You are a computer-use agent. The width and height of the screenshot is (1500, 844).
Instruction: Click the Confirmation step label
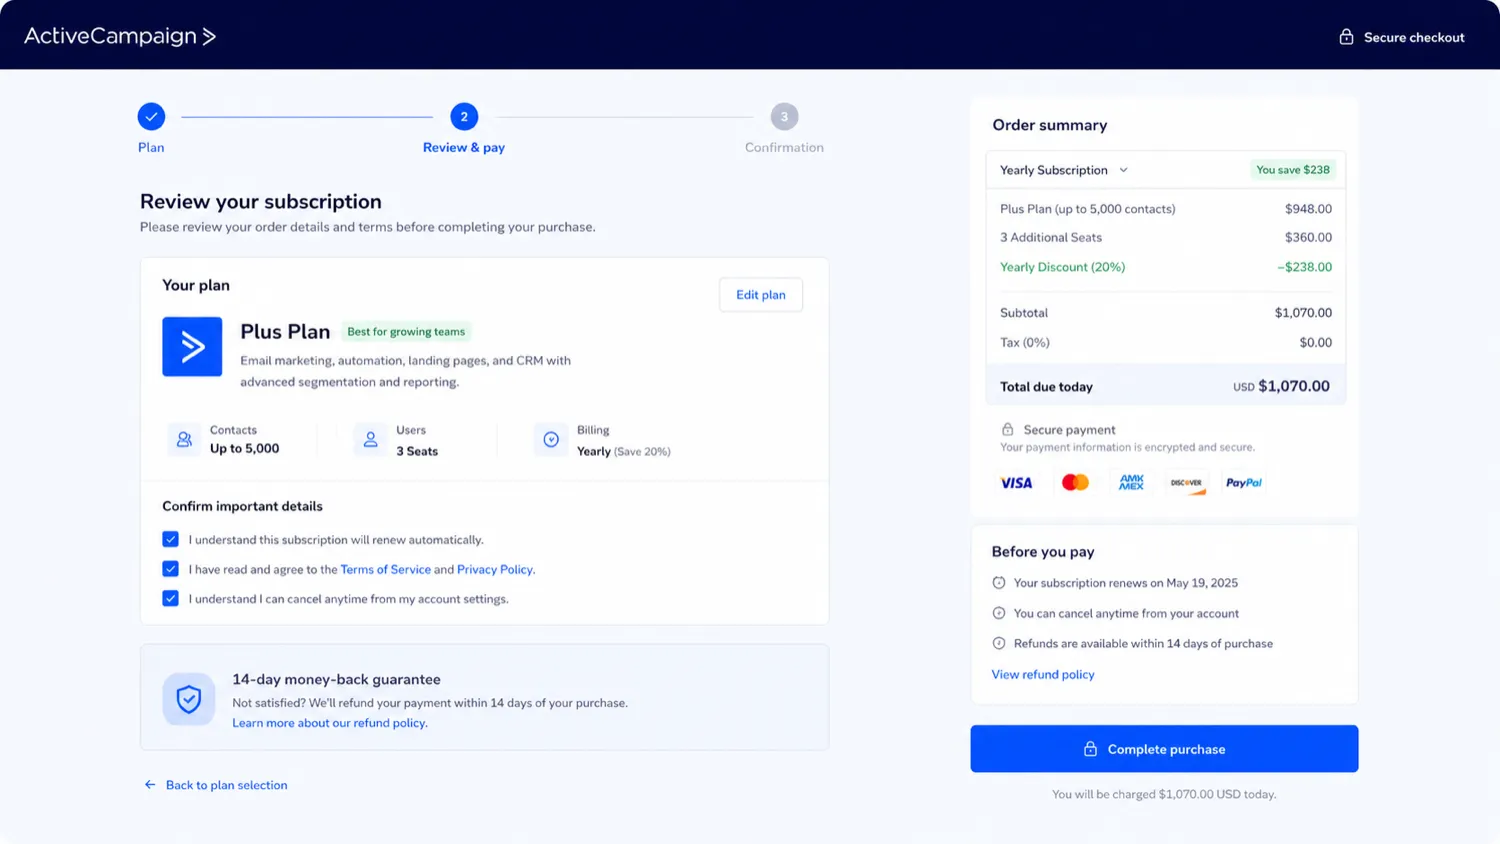(784, 147)
